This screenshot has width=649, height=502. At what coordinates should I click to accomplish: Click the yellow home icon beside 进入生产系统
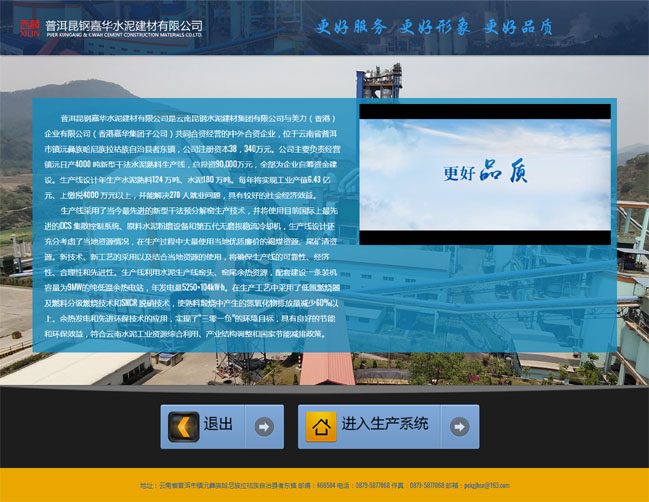click(x=321, y=427)
